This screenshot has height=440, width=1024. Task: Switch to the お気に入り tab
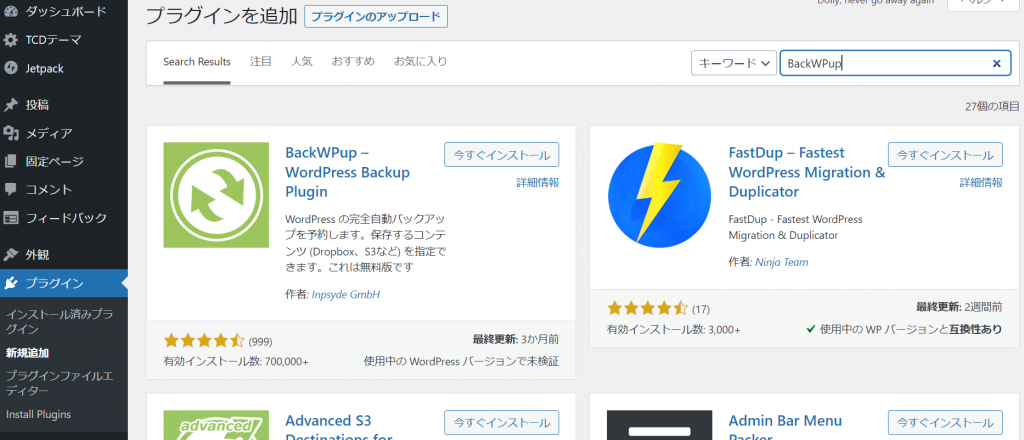pos(421,62)
